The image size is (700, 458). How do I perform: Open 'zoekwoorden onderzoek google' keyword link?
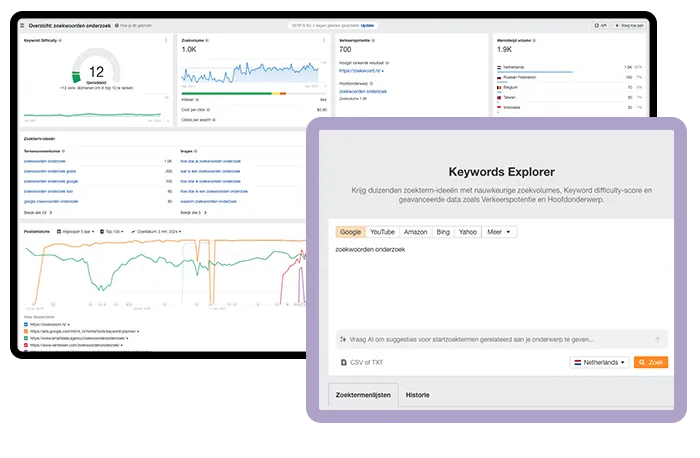coord(51,181)
